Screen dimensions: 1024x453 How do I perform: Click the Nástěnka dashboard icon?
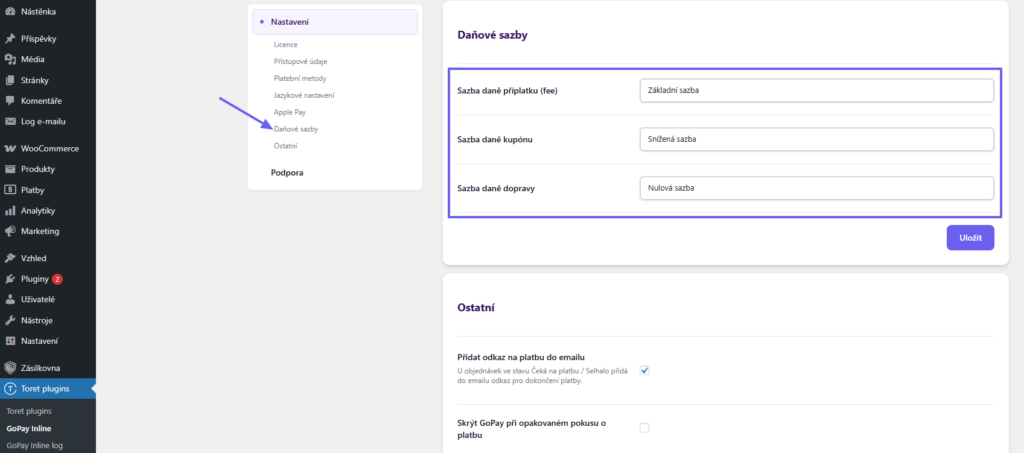(10, 12)
